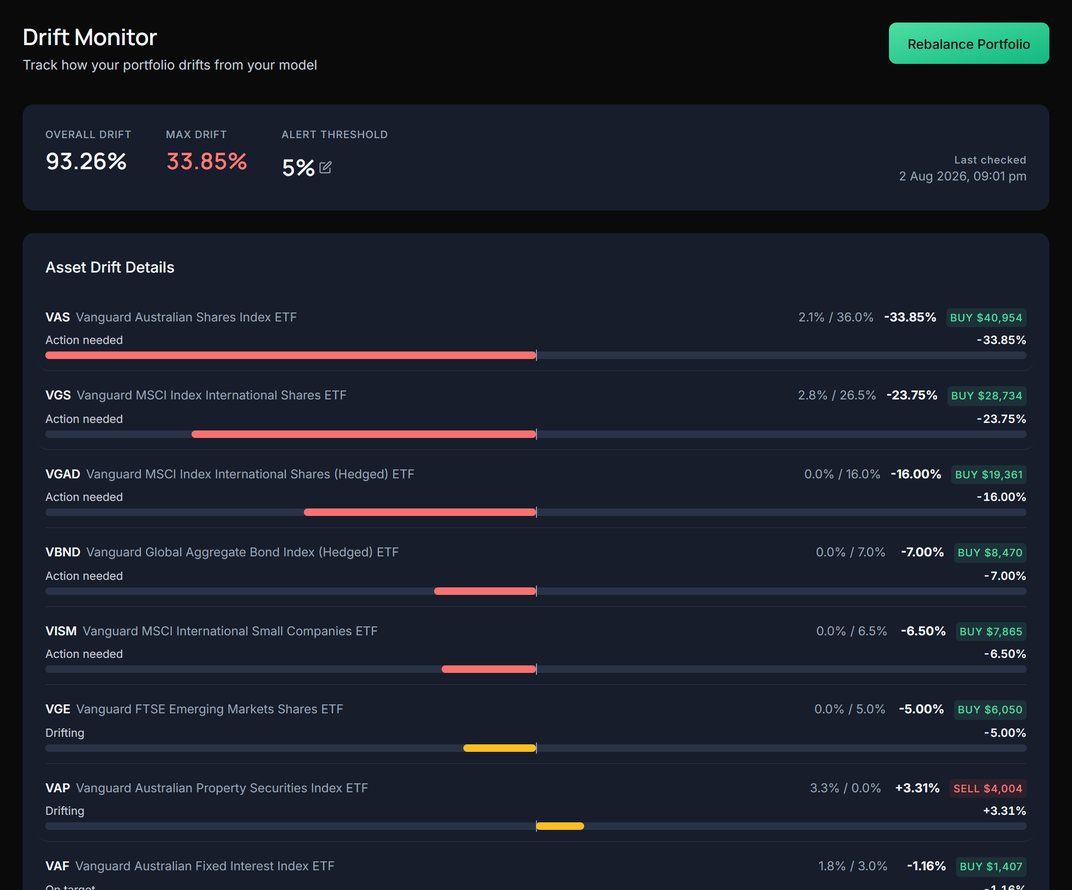
Task: Click the last checked timestamp 2 Aug 2026
Action: tap(963, 176)
